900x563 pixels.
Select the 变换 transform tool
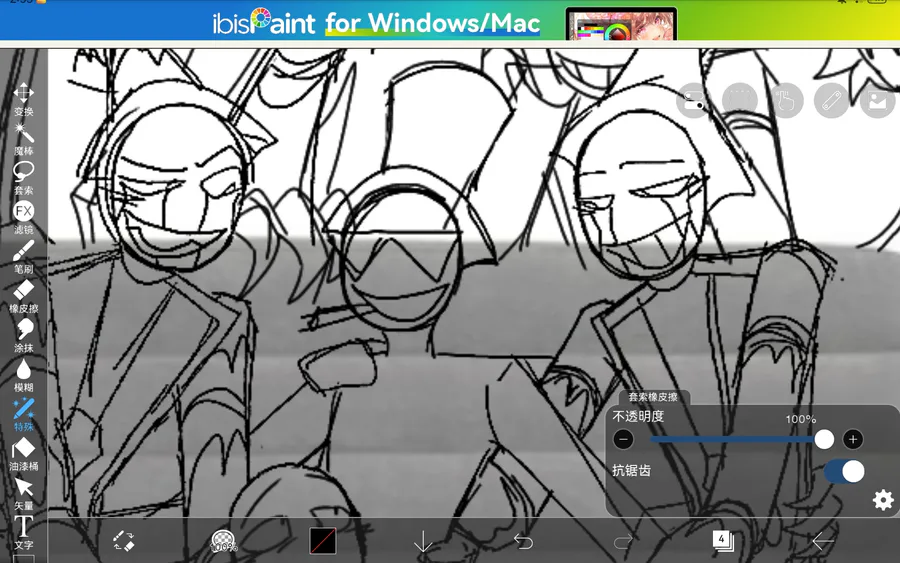tap(24, 99)
